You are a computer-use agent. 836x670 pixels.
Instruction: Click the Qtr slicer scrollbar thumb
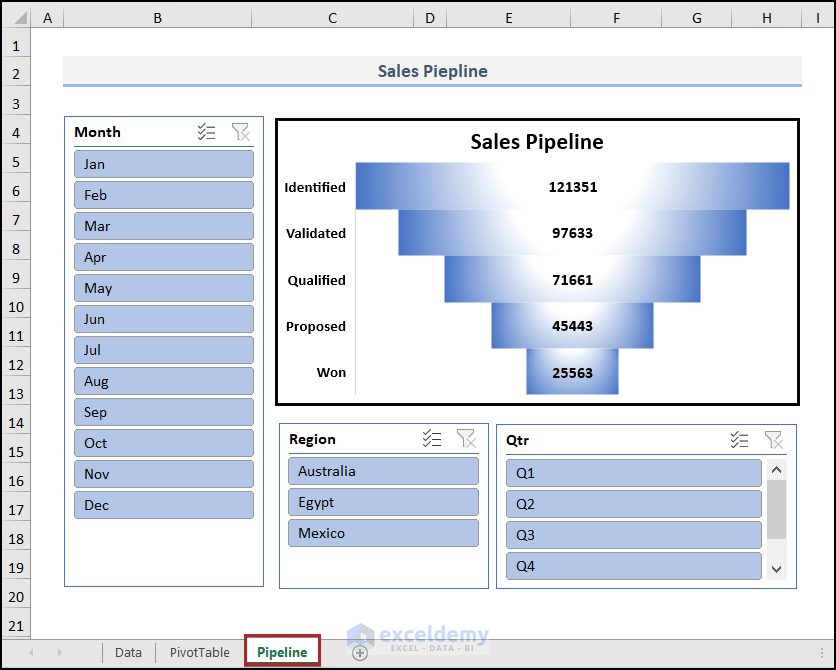[776, 510]
